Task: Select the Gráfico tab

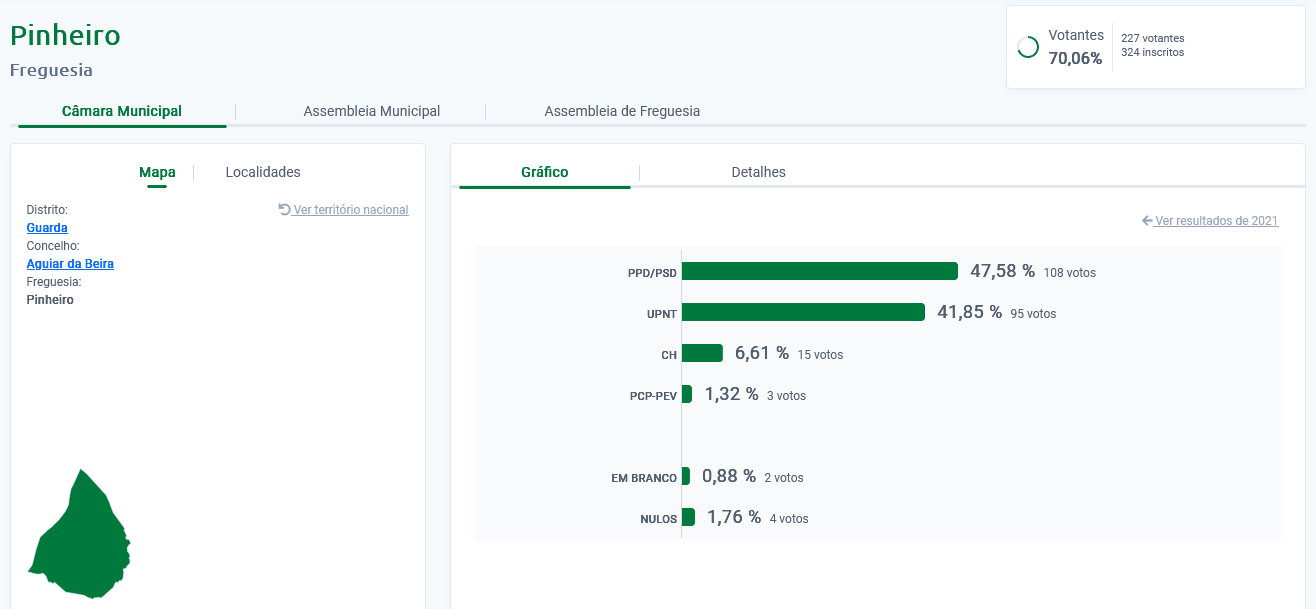Action: [544, 172]
